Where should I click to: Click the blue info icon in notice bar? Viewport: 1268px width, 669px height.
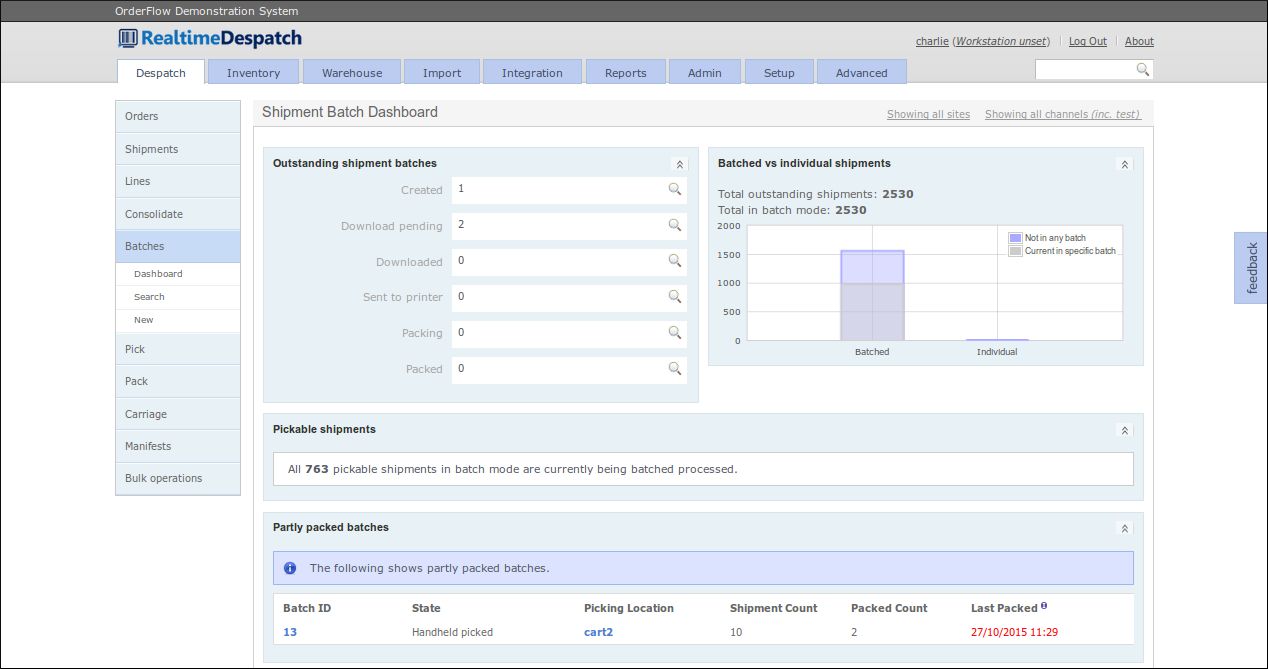(x=290, y=568)
